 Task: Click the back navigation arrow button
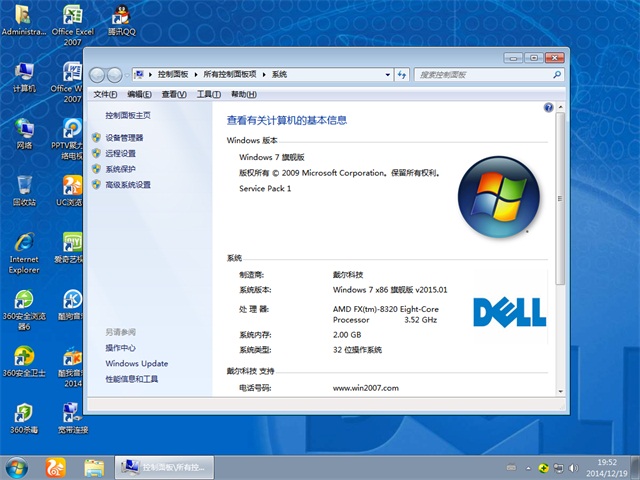click(98, 74)
